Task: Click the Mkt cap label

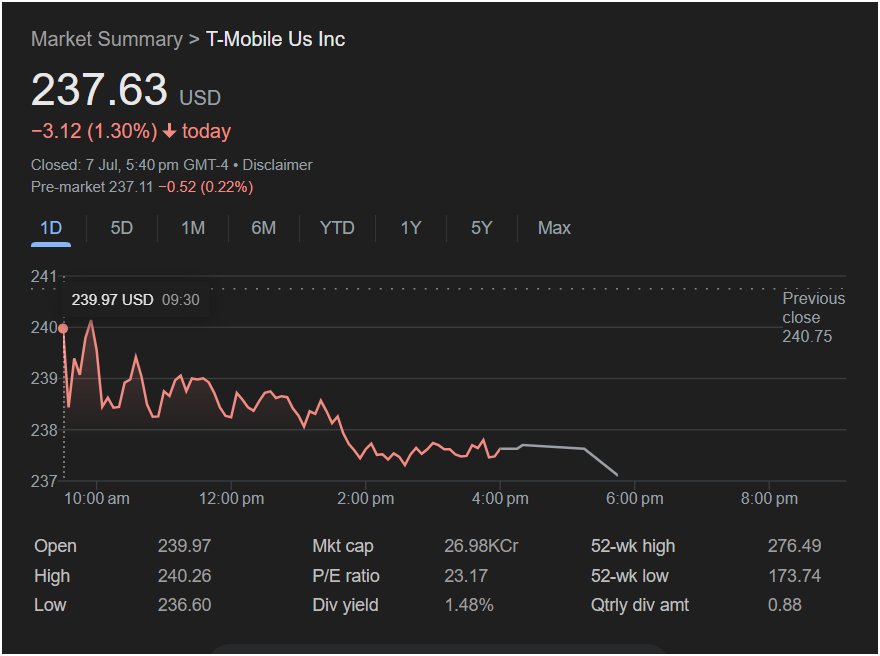Action: tap(343, 546)
